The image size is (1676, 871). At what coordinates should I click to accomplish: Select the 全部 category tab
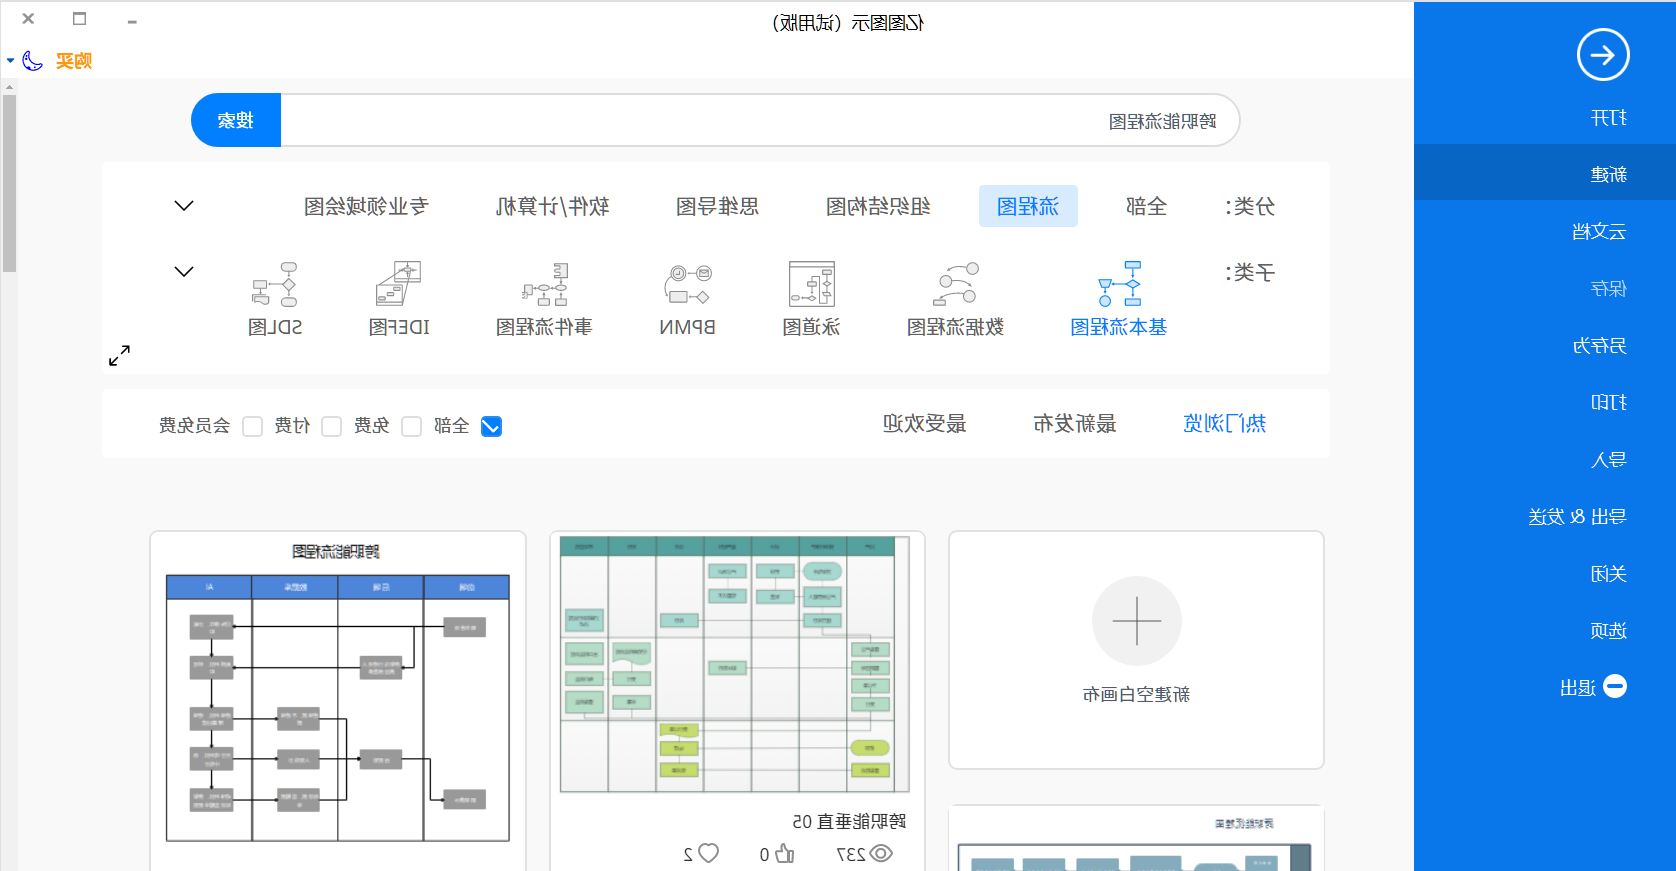[1146, 206]
